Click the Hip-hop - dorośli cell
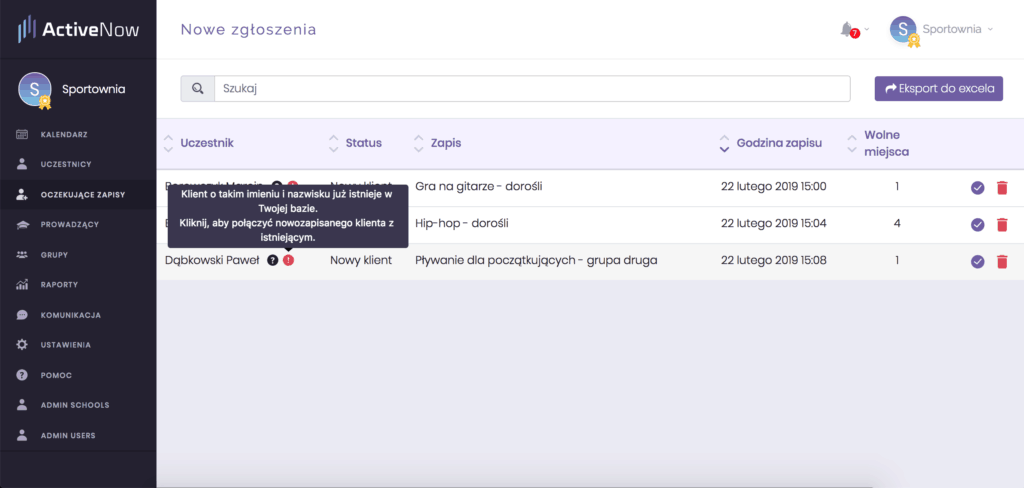1024x488 pixels. [x=462, y=223]
